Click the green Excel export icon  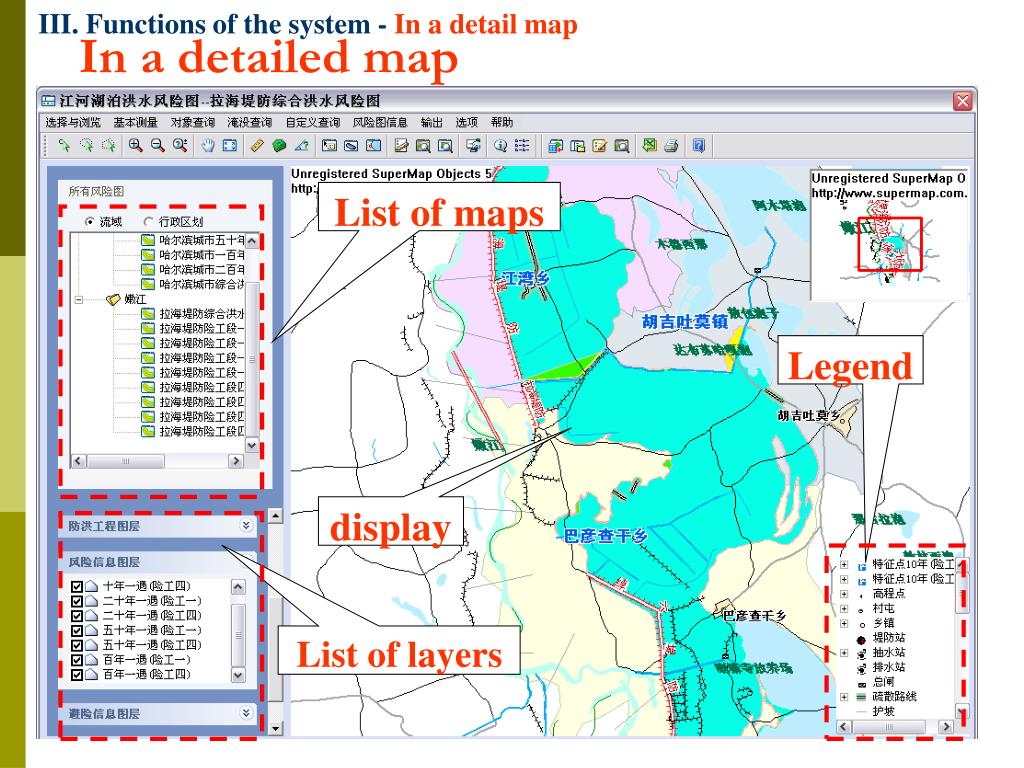pyautogui.click(x=649, y=145)
